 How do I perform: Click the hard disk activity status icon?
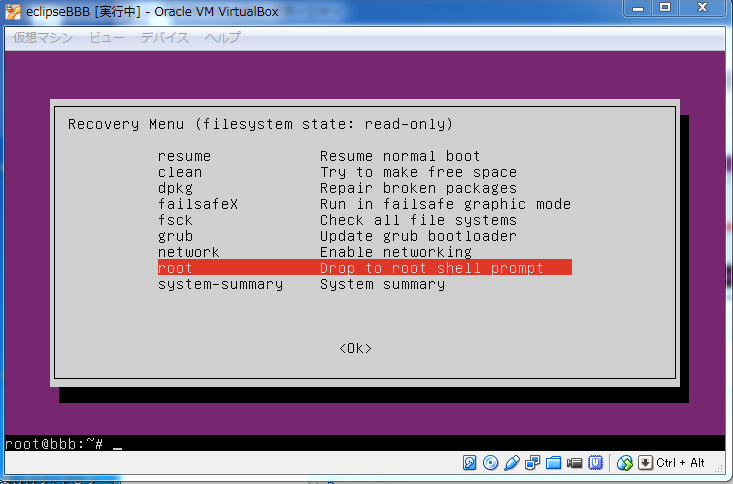coord(469,463)
